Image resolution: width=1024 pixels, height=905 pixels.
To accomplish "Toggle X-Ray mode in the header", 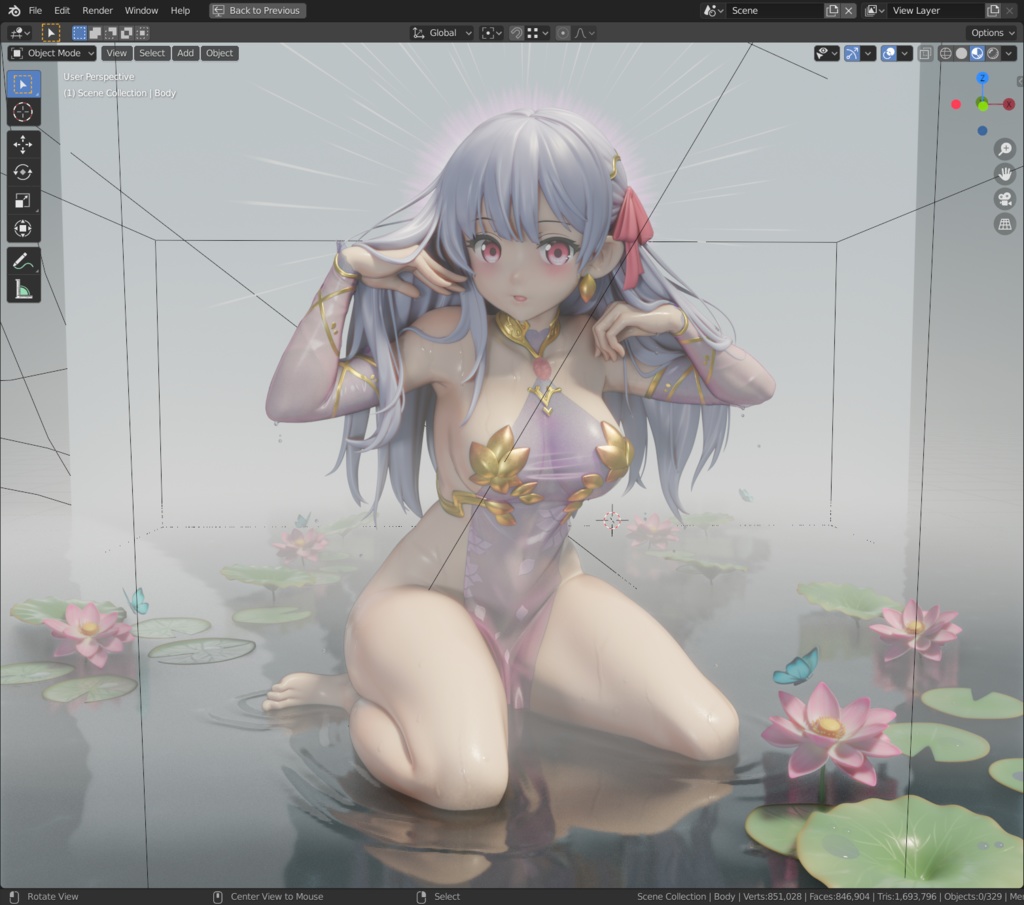I will 924,53.
